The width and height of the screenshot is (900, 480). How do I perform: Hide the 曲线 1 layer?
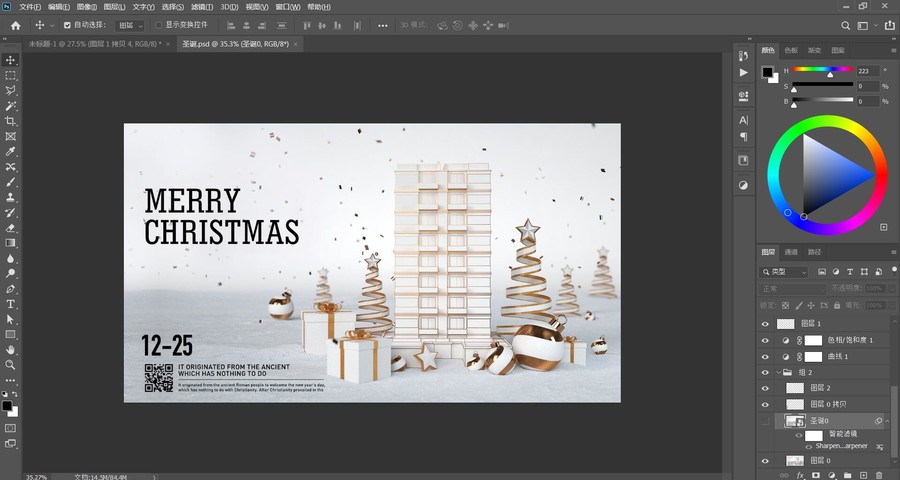coord(765,357)
